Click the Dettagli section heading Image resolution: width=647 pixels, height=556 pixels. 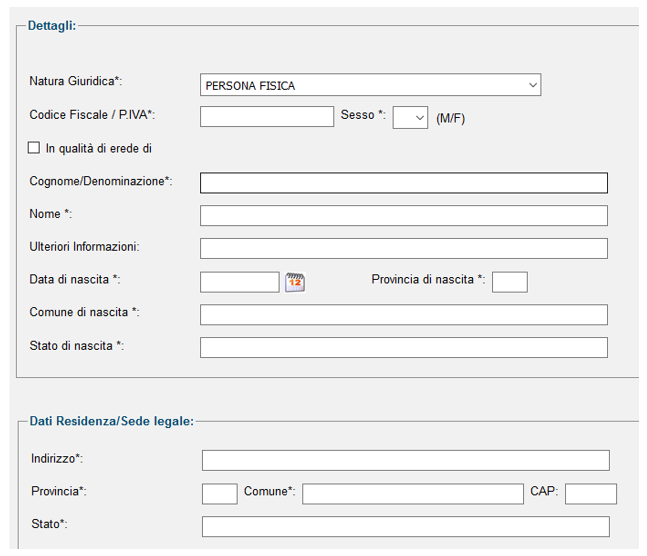(52, 26)
